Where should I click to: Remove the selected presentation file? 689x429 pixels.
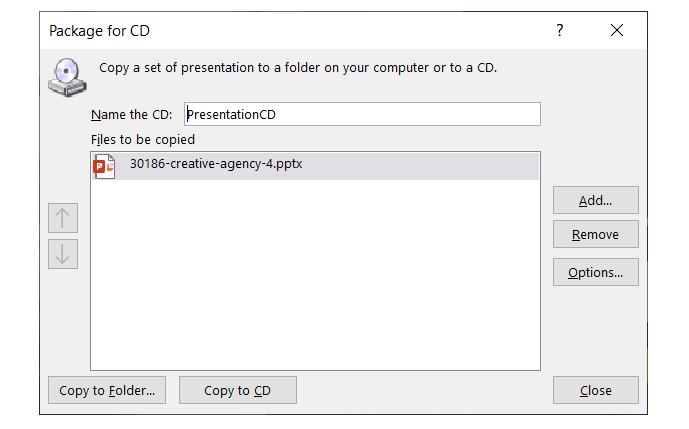pos(595,235)
